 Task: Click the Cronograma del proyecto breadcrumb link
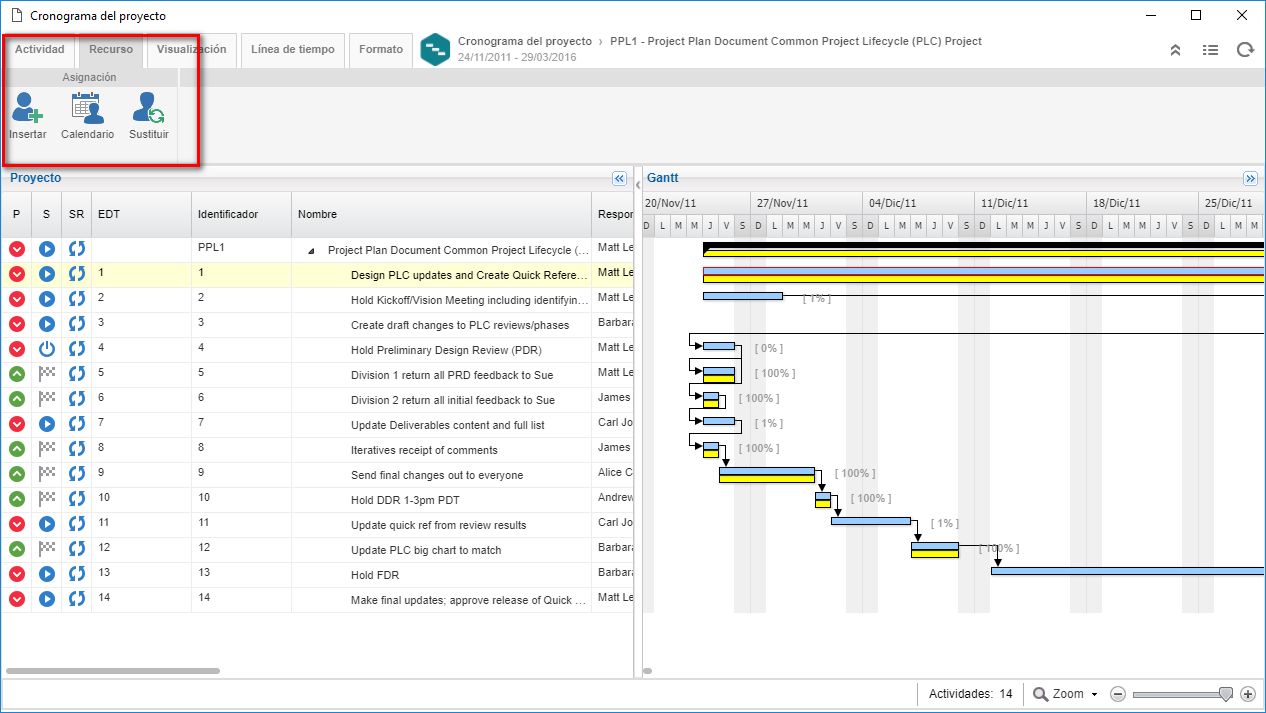525,42
